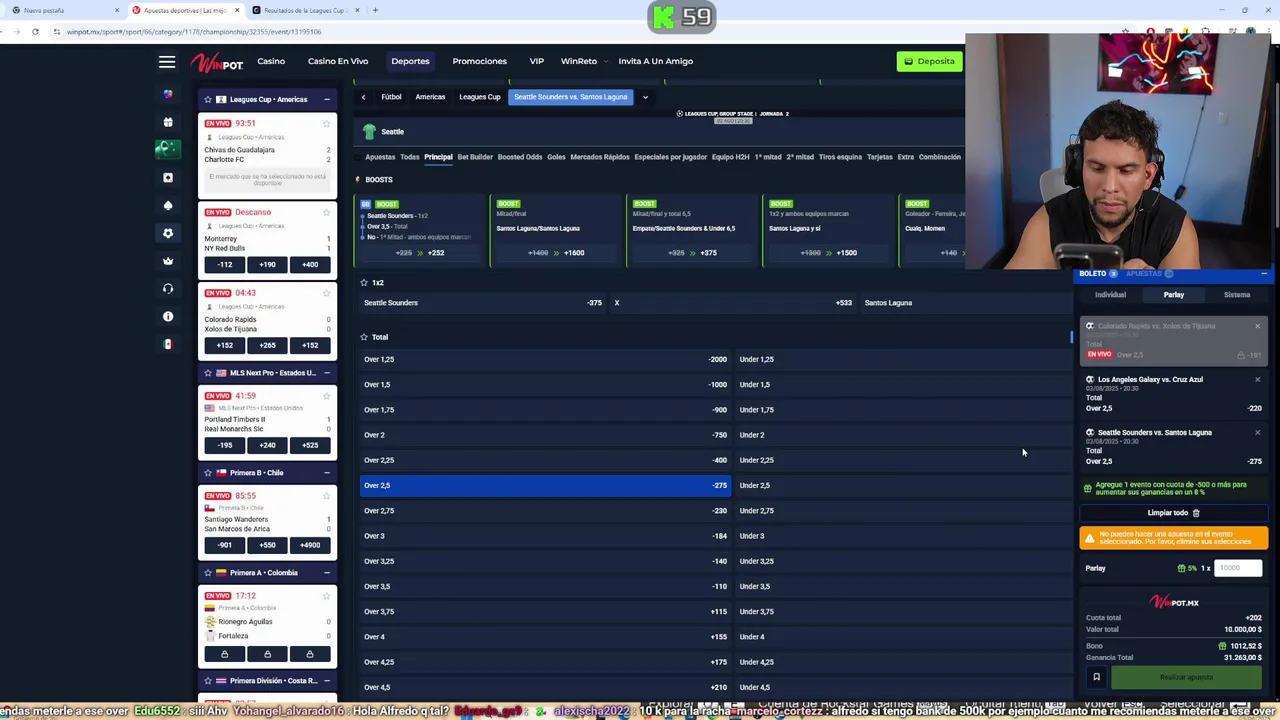Viewport: 1280px width, 720px height.
Task: Choose the Mexico flag language icon
Action: coord(168,344)
